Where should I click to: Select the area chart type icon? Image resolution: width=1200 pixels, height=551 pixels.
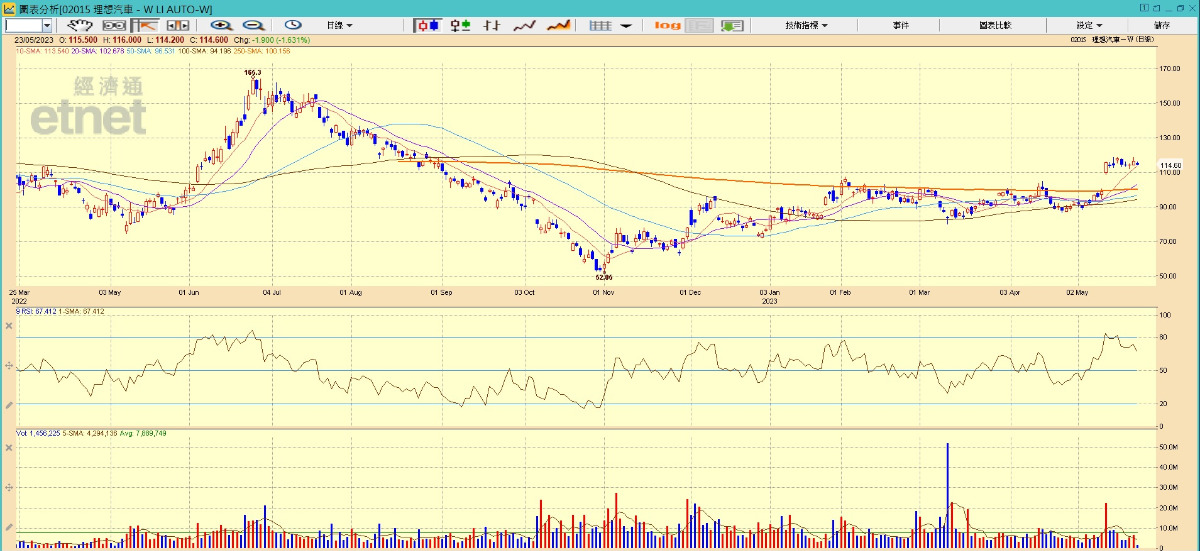(x=558, y=25)
